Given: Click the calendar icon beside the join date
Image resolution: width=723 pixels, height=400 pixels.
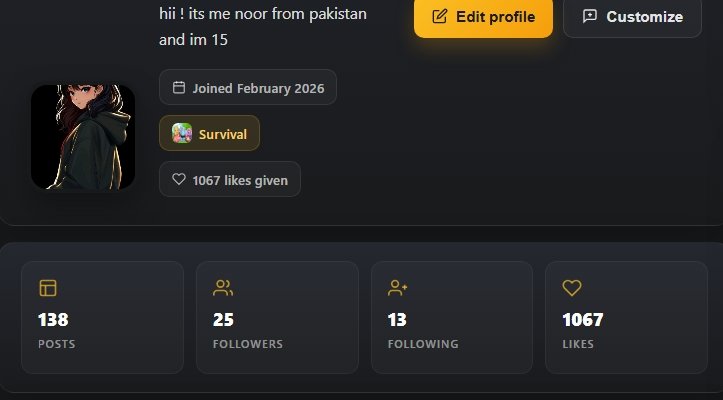Looking at the screenshot, I should [x=179, y=88].
